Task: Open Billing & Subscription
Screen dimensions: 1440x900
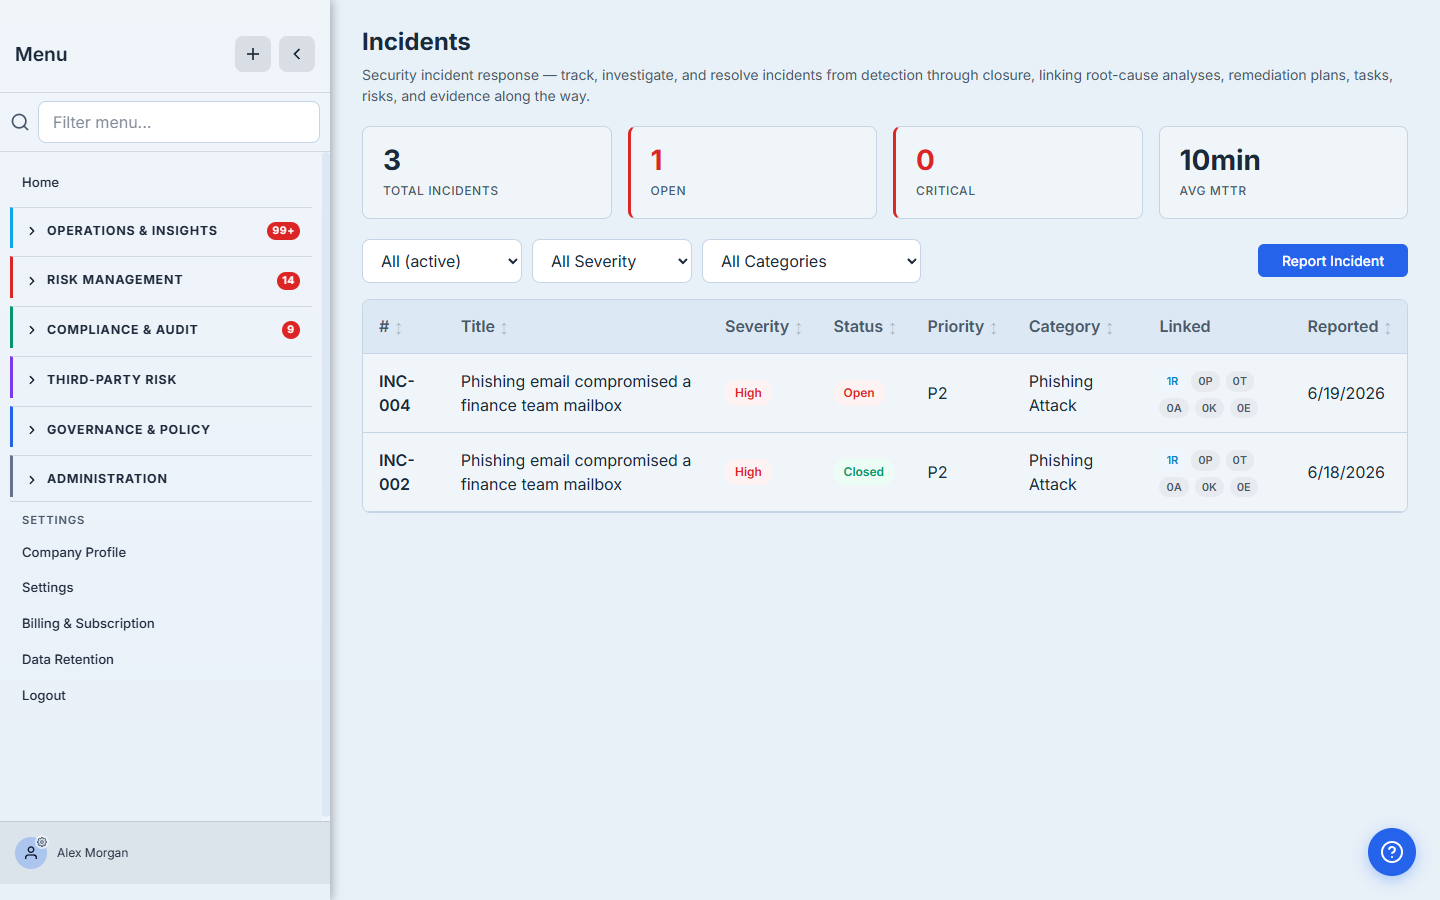Action: pos(88,623)
